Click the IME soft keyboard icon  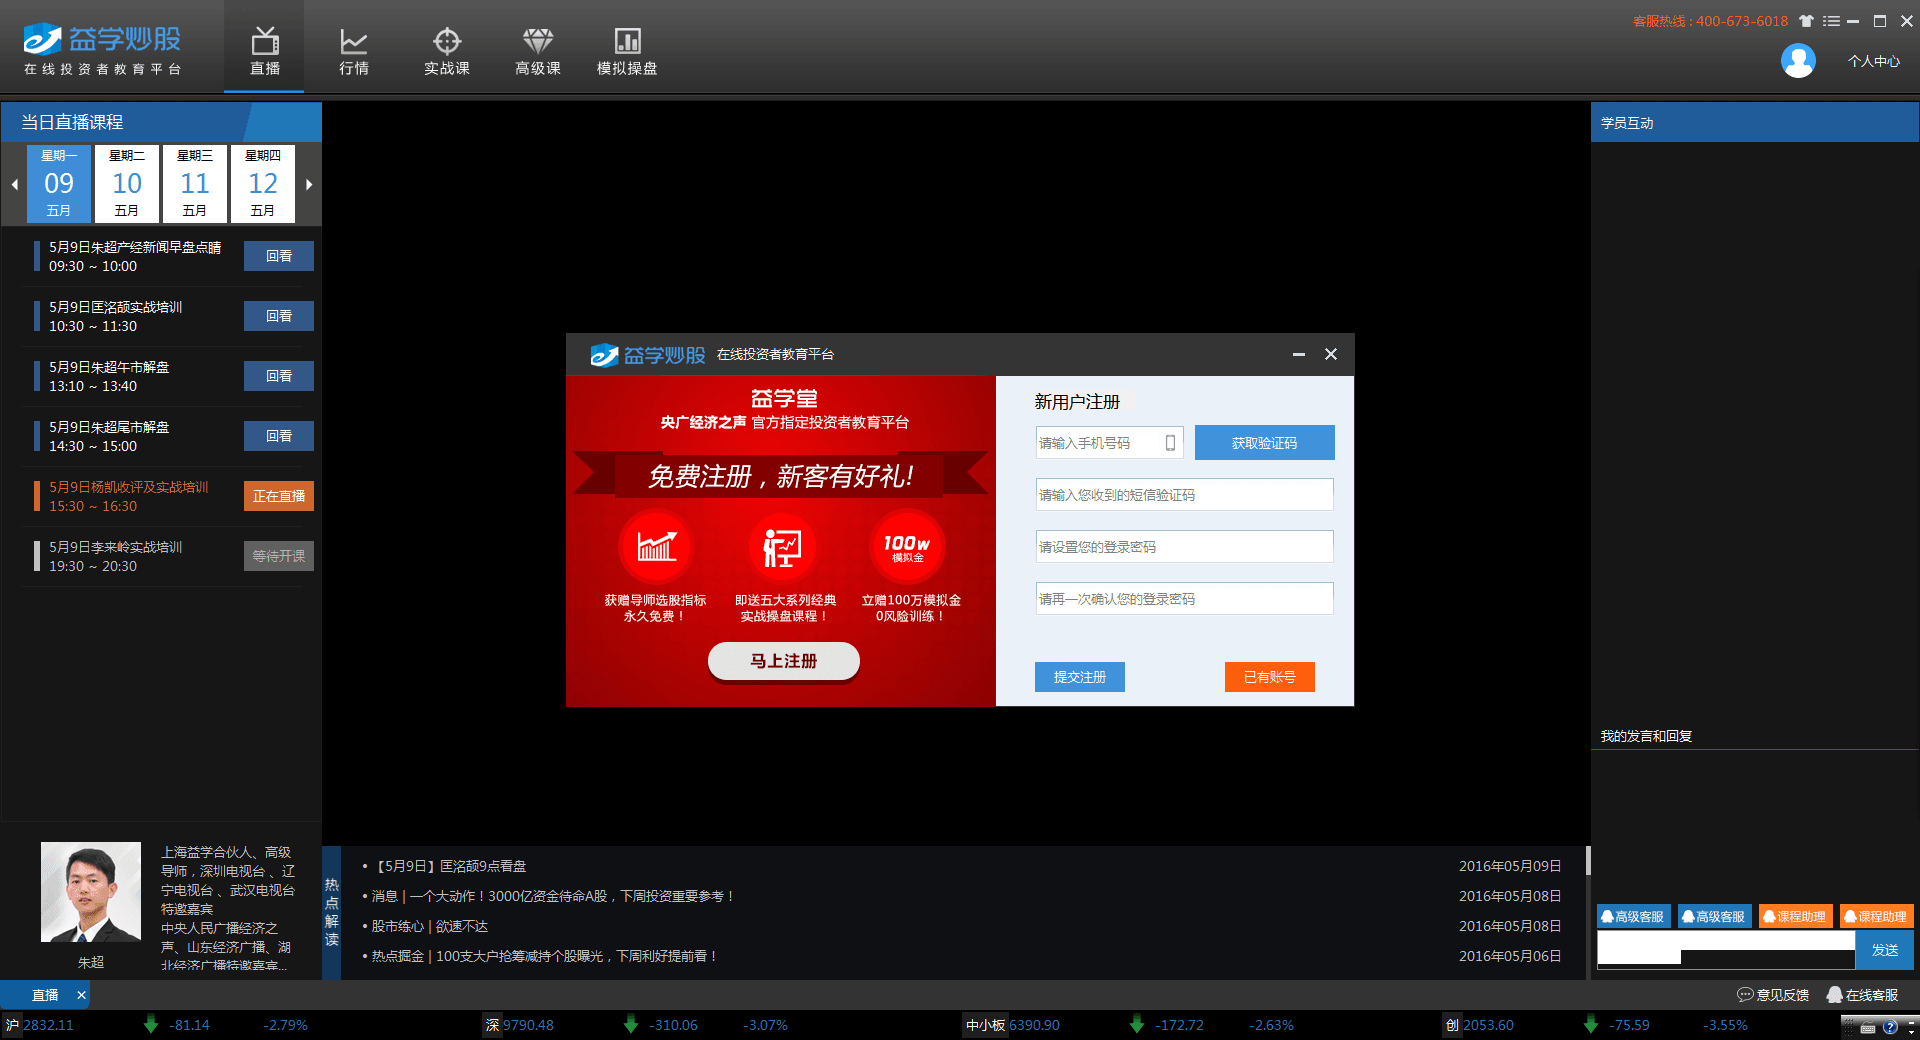1868,1027
